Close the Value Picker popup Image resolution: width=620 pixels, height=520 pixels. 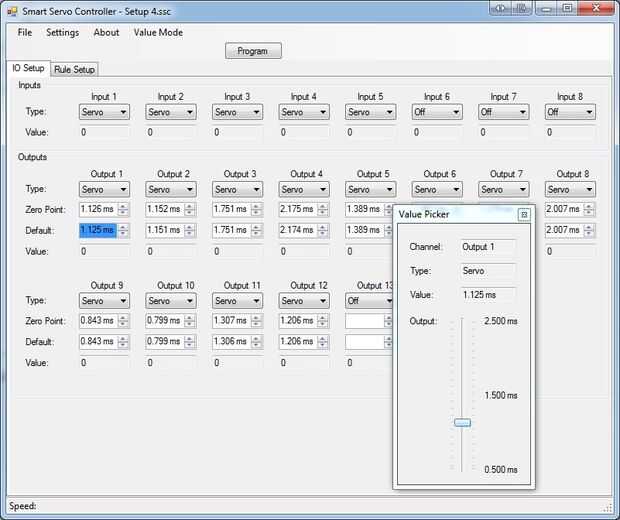click(x=524, y=215)
